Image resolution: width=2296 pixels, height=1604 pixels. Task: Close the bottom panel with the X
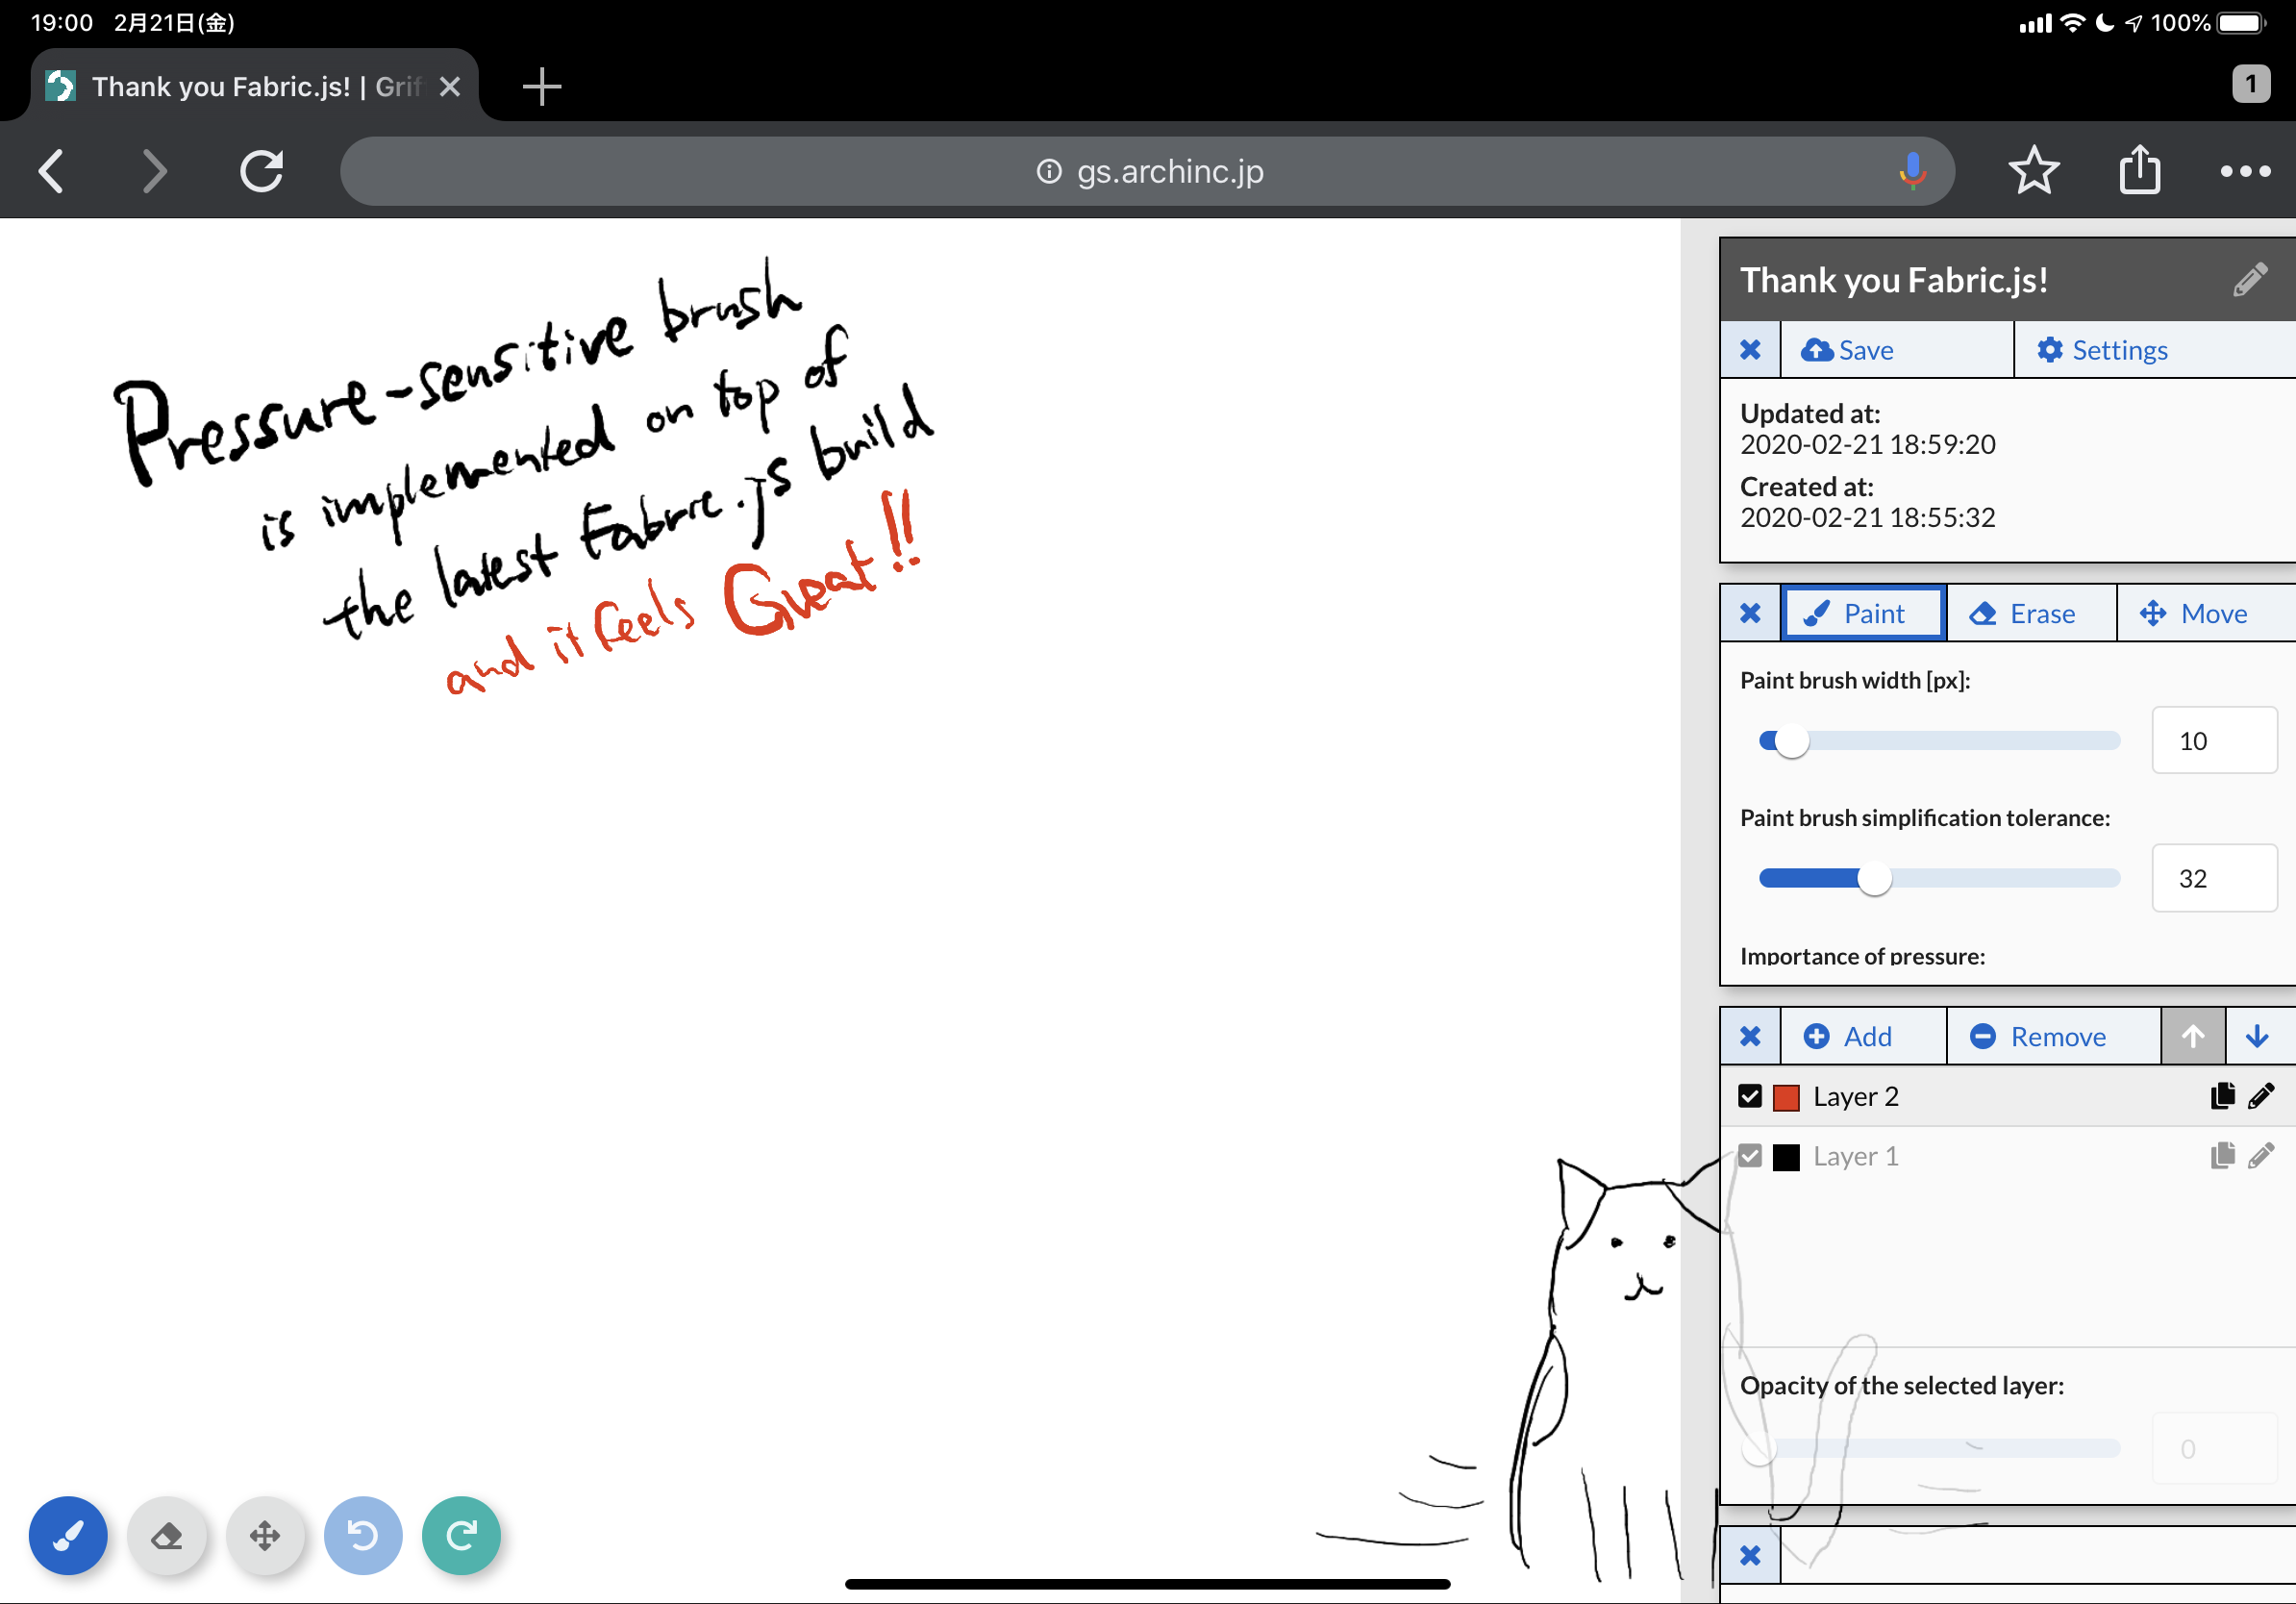(1750, 1555)
